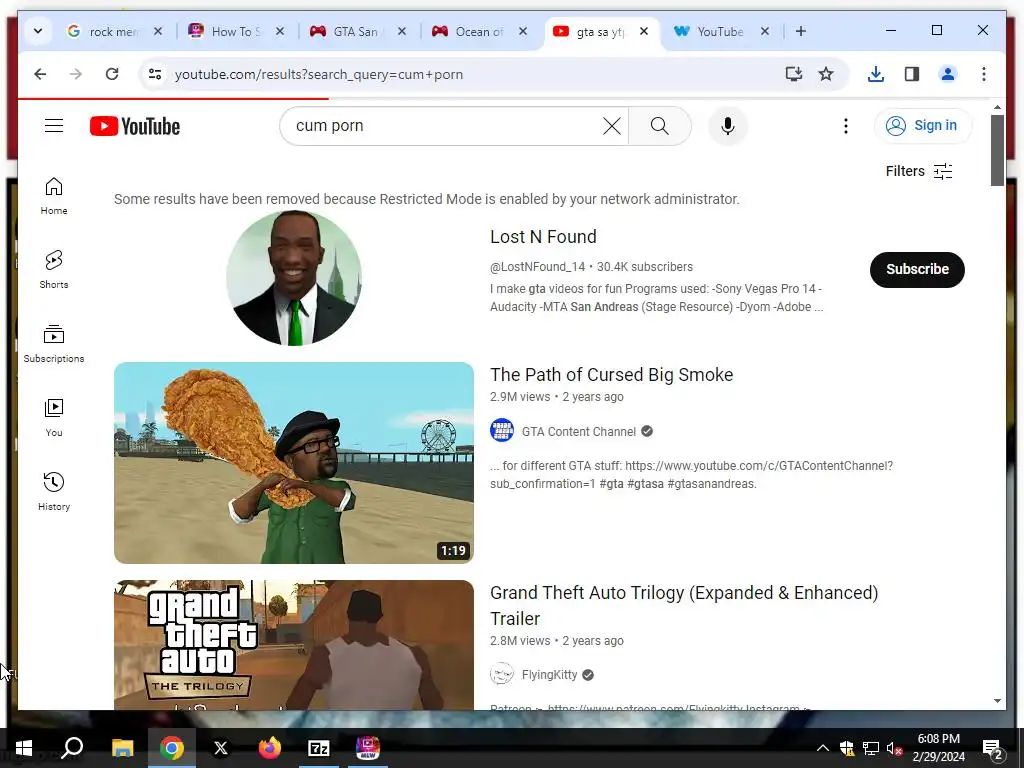
Task: Bookmark this page with the star
Action: [x=826, y=74]
